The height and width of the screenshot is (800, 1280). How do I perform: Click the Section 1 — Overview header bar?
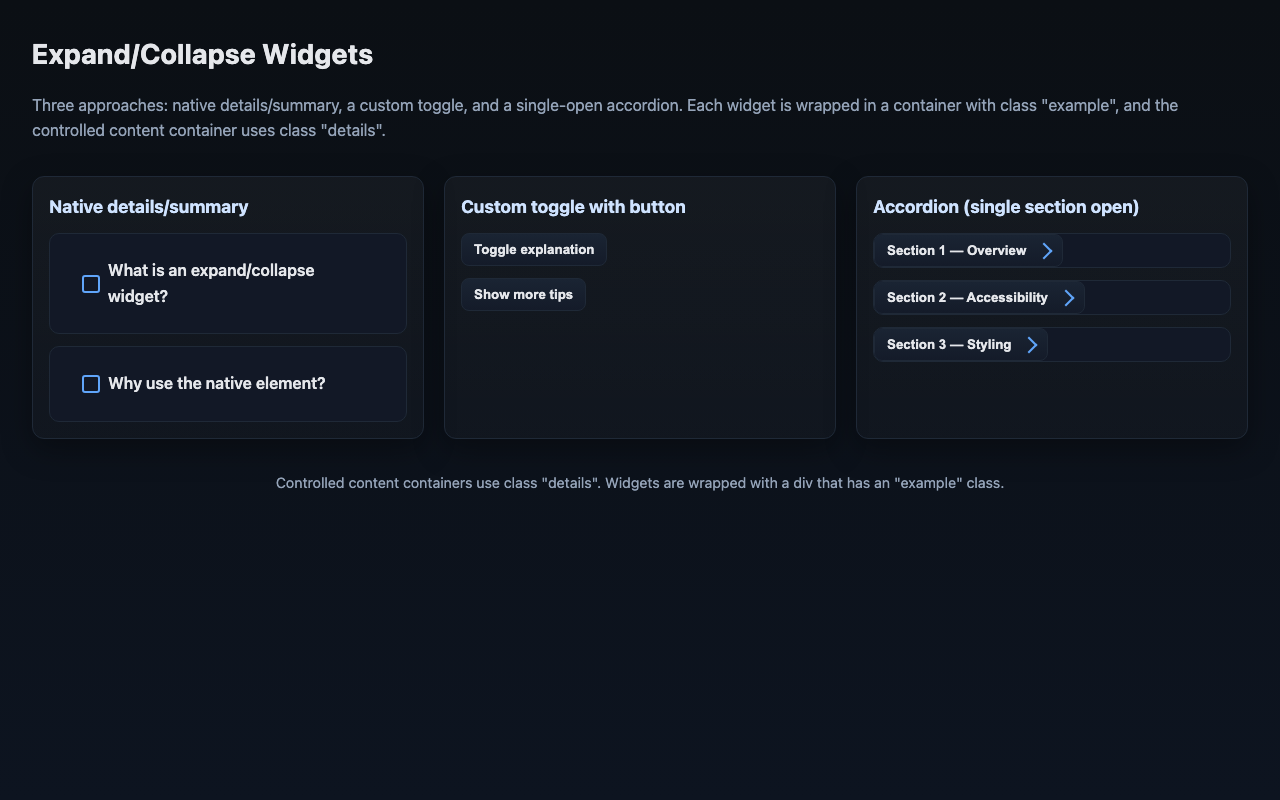958,250
